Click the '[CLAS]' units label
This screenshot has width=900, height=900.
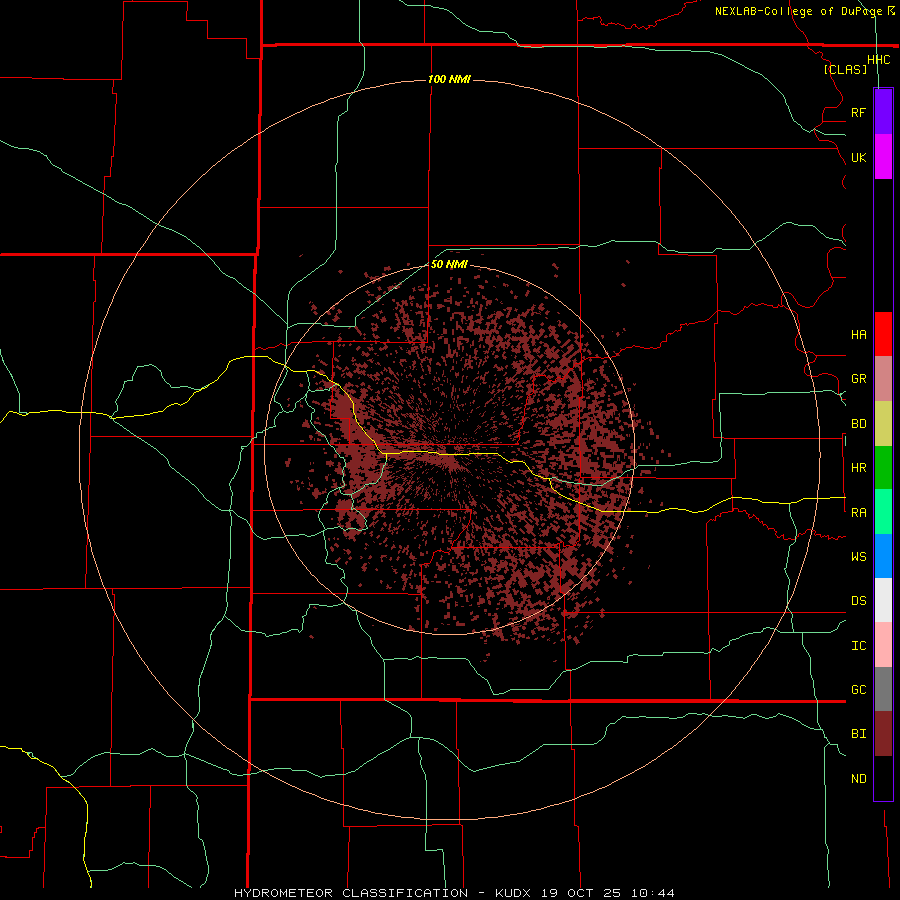pos(845,70)
